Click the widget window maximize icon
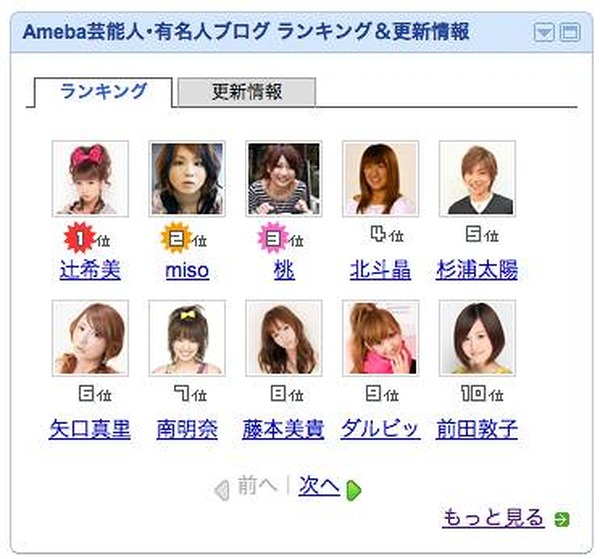 [570, 32]
